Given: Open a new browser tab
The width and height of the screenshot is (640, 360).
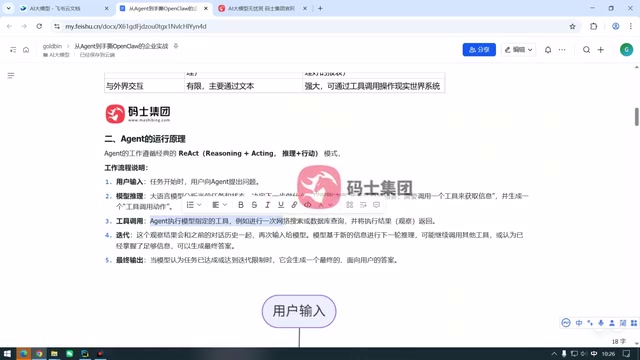Looking at the screenshot, I should (320, 9).
